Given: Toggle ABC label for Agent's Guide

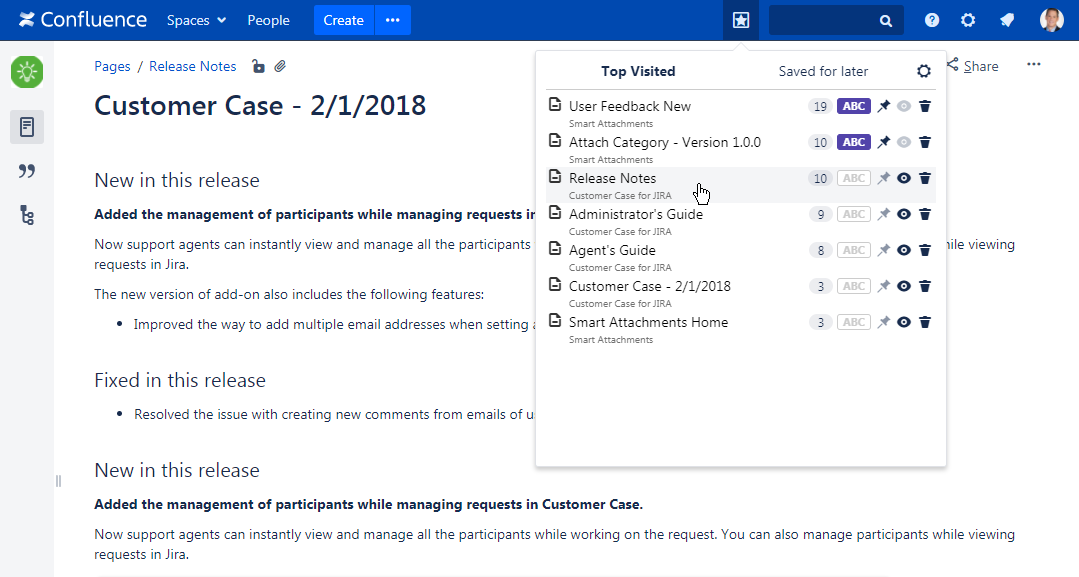Looking at the screenshot, I should coord(853,251).
